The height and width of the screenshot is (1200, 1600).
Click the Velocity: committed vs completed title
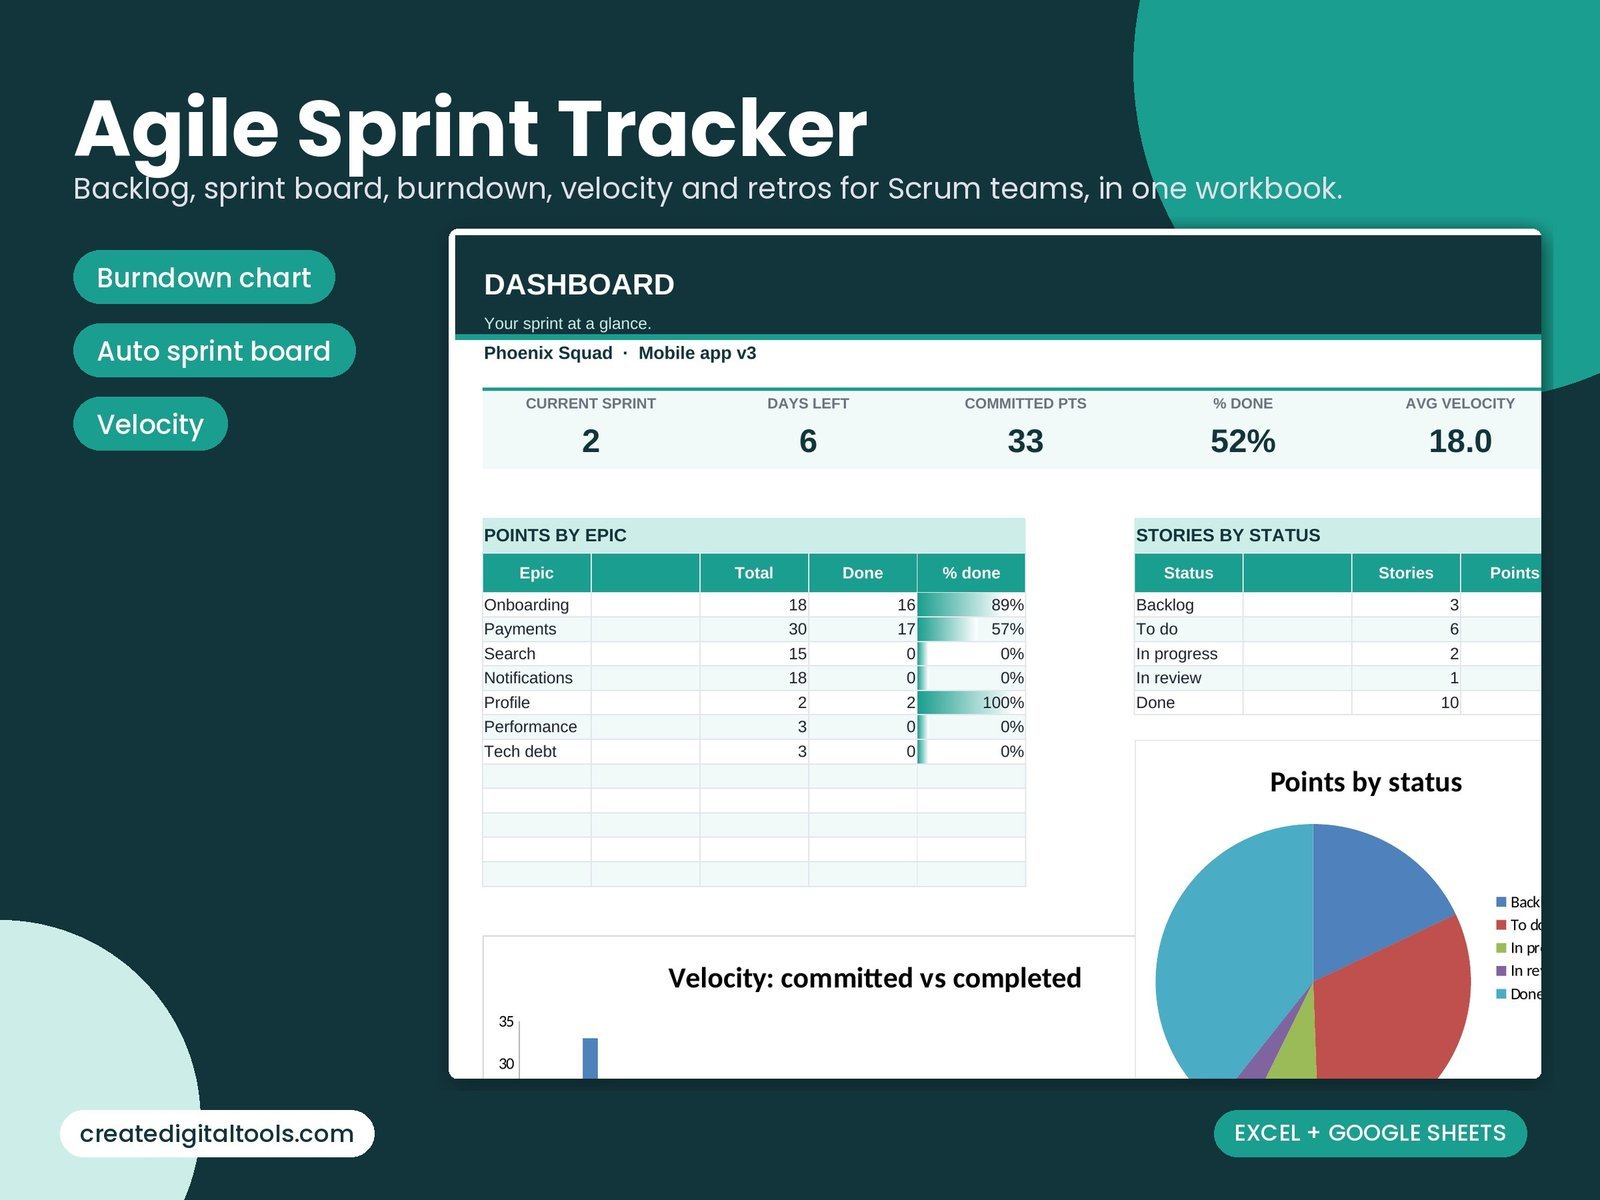coord(875,978)
